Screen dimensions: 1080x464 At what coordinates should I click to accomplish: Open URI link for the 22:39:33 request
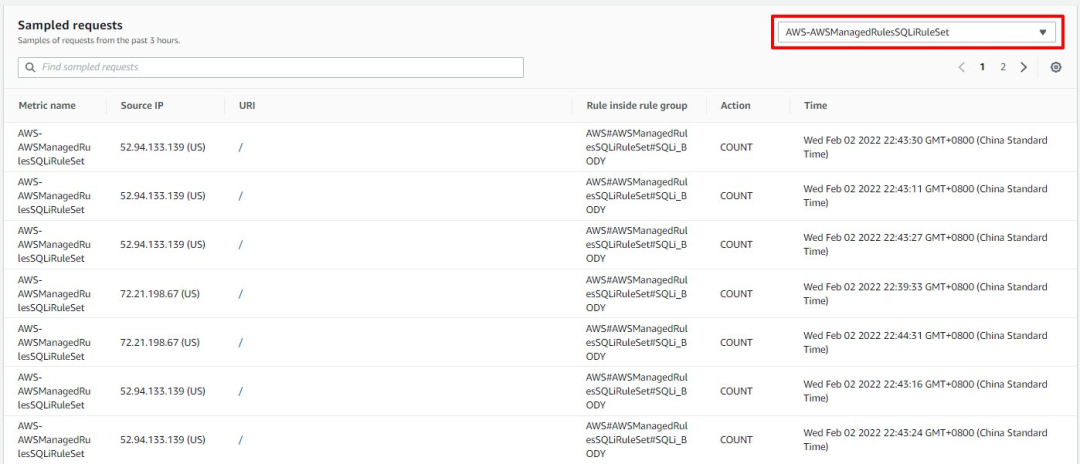point(241,294)
